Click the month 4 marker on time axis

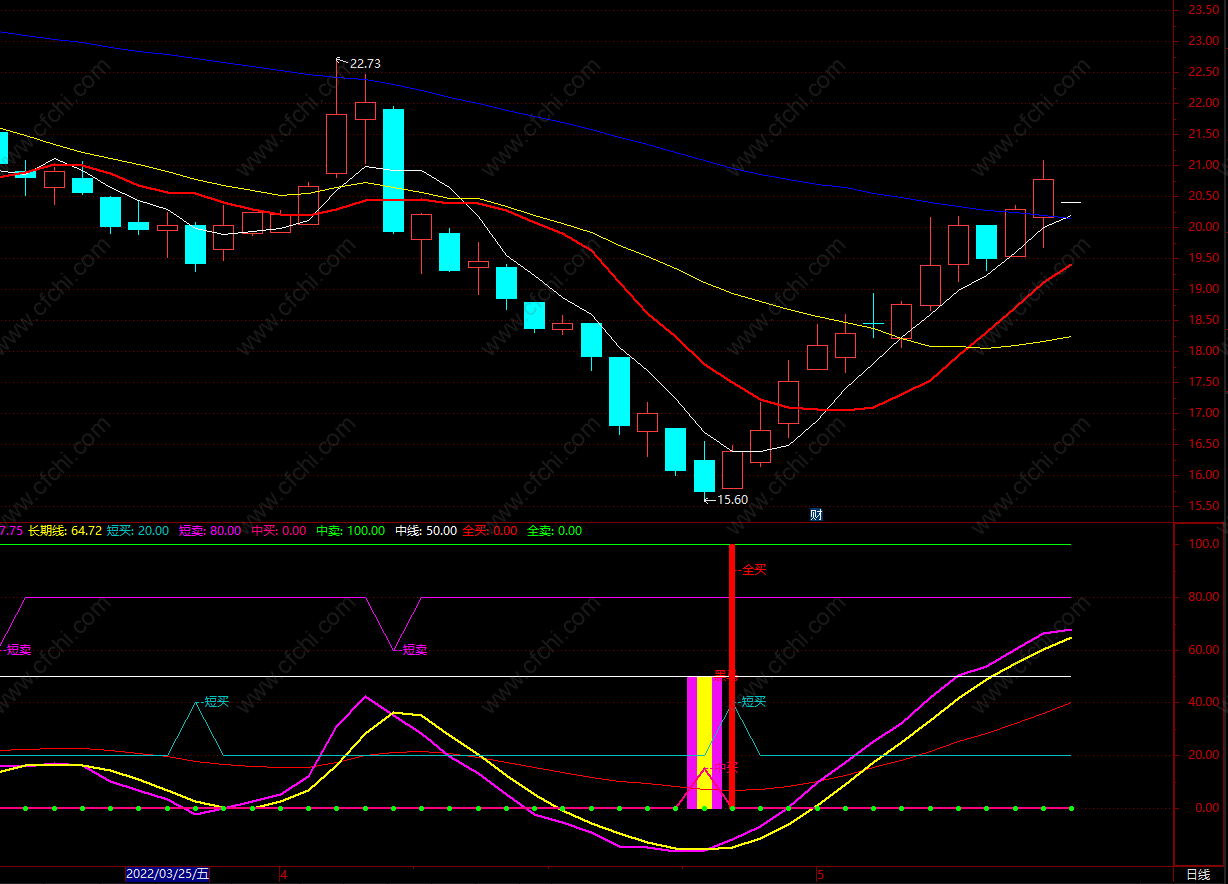pos(283,874)
